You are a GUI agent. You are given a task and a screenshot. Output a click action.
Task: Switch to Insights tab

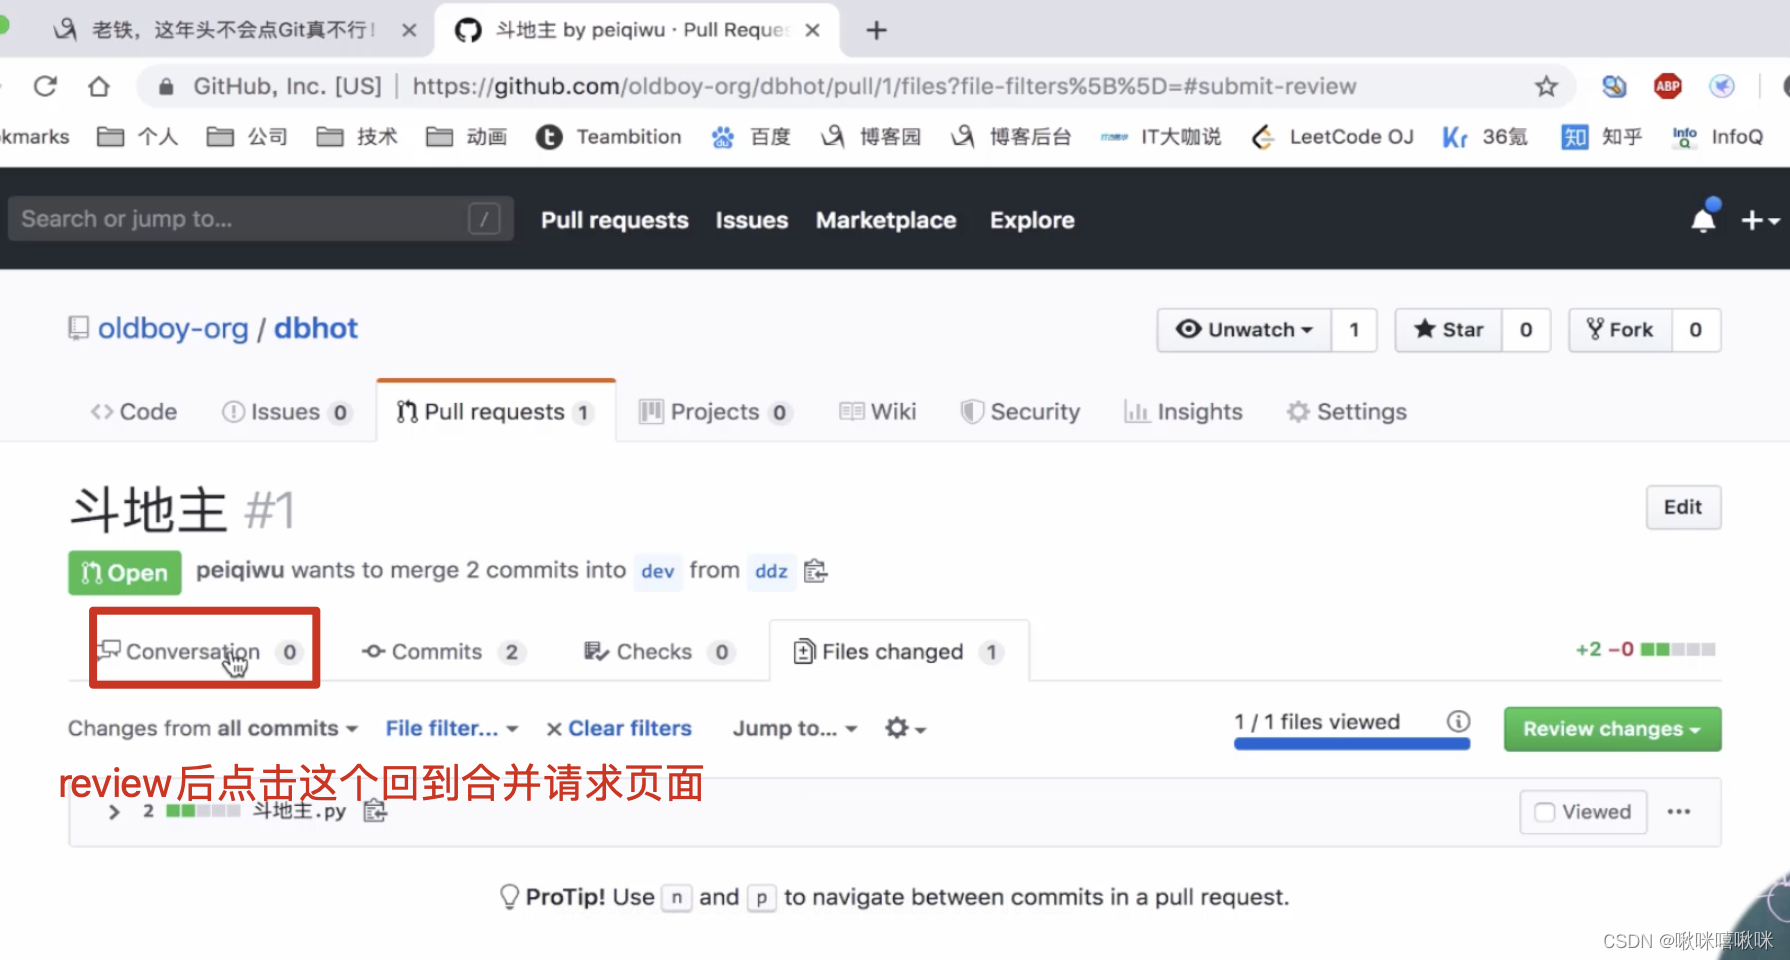(x=1183, y=412)
